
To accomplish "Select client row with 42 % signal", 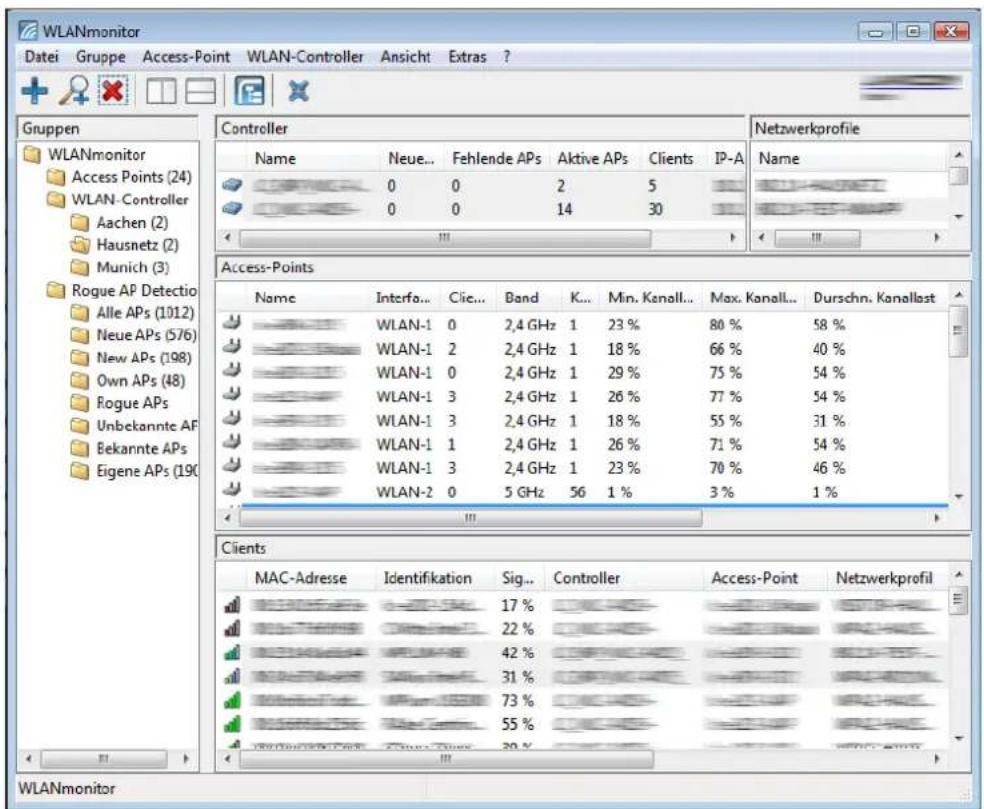I will point(584,653).
